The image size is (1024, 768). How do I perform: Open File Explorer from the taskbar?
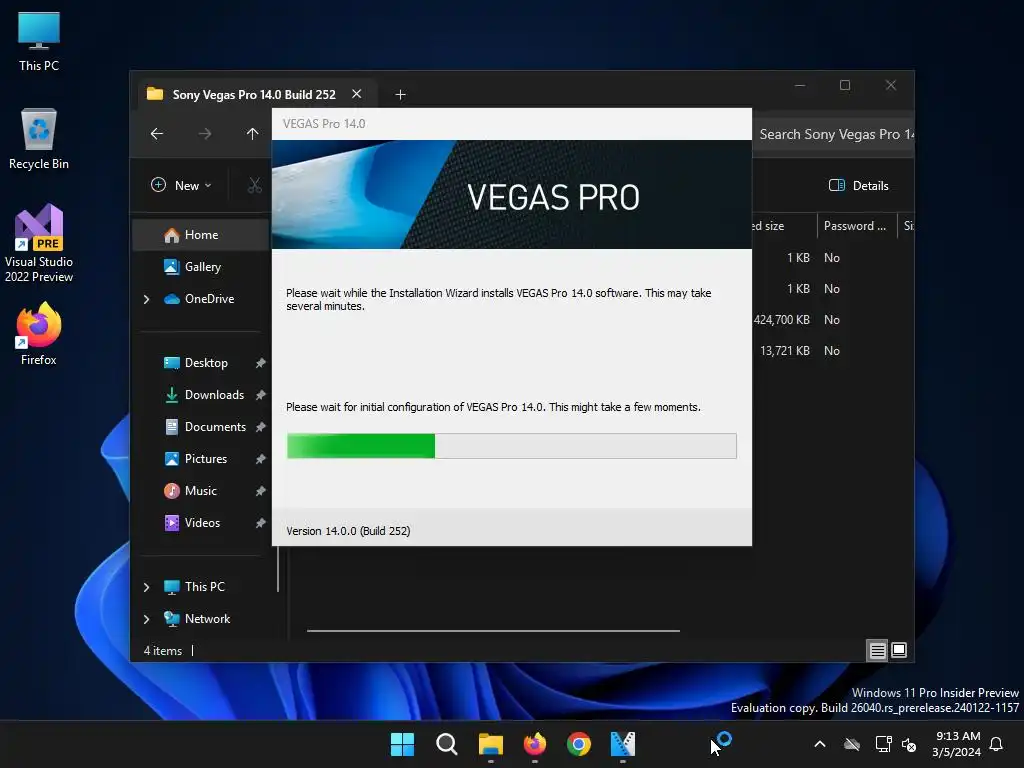[490, 744]
